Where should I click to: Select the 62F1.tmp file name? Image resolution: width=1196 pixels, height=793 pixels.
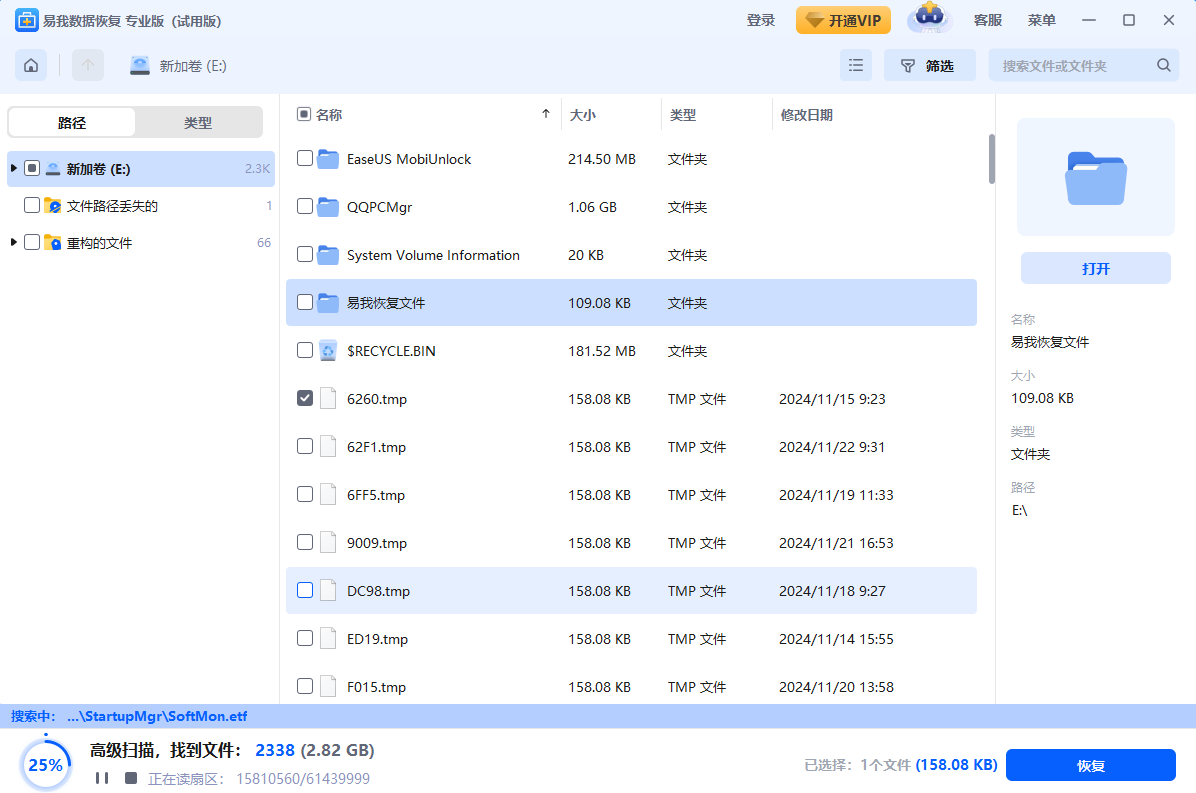tap(376, 447)
